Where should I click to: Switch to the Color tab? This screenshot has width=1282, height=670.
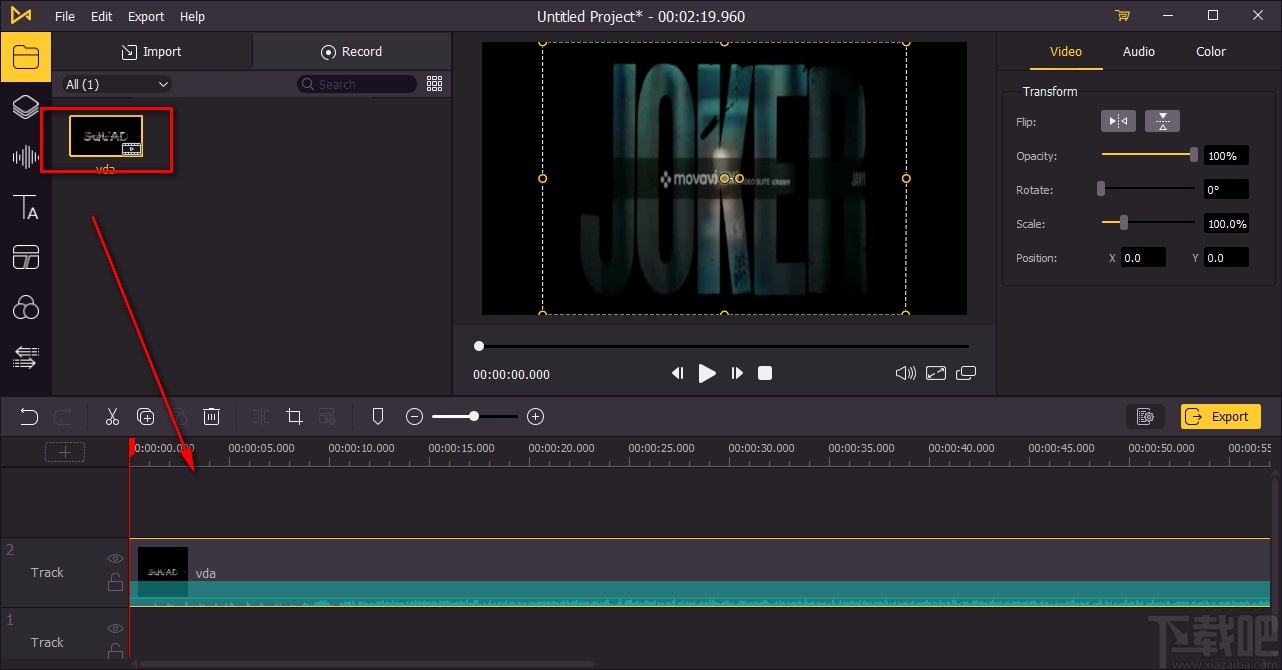coord(1210,52)
